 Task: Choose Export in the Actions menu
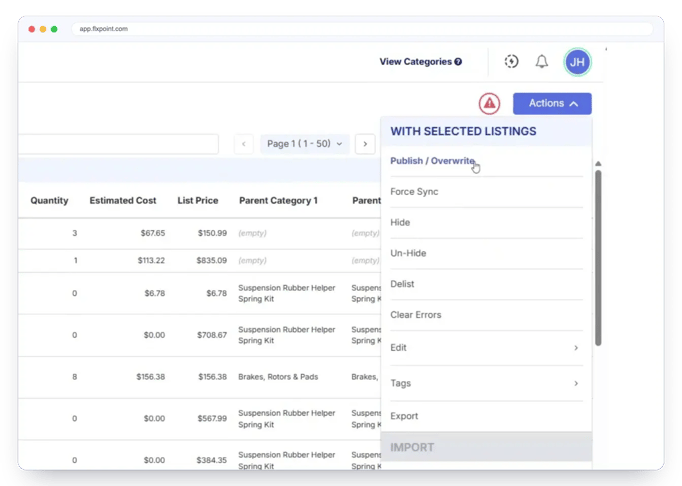tap(404, 416)
